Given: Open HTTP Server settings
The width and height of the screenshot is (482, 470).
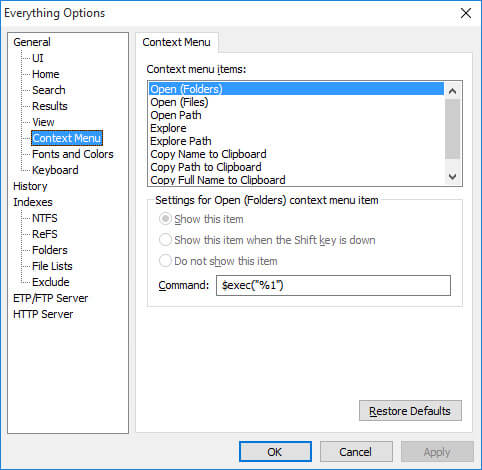Looking at the screenshot, I should [x=43, y=314].
